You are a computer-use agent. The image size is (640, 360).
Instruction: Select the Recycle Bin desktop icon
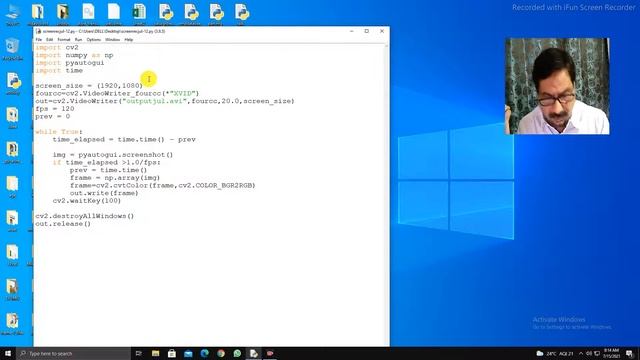(x=12, y=49)
